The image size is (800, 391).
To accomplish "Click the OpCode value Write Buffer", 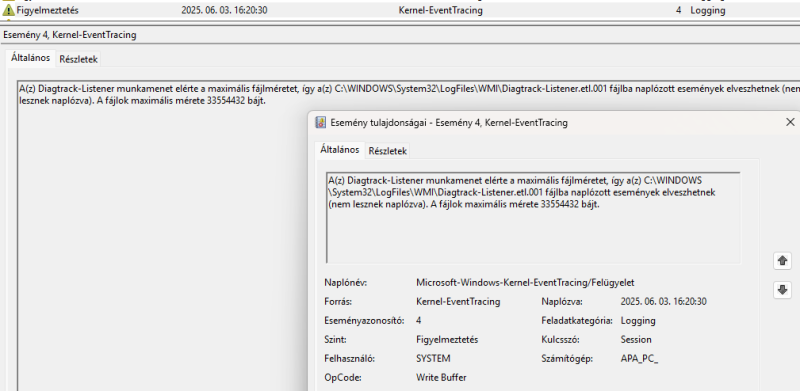I will (x=441, y=378).
